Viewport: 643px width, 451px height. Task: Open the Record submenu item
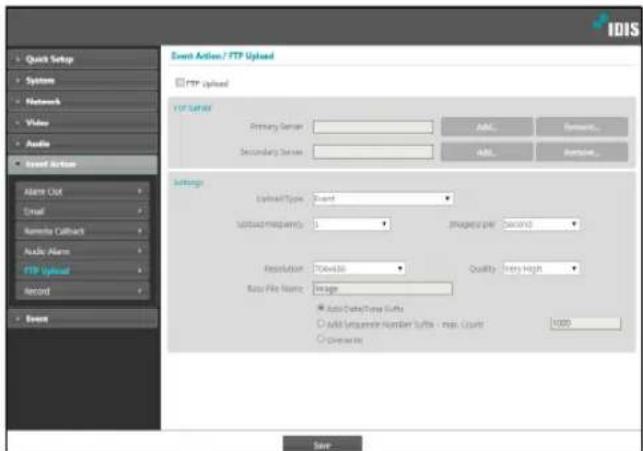pyautogui.click(x=82, y=291)
